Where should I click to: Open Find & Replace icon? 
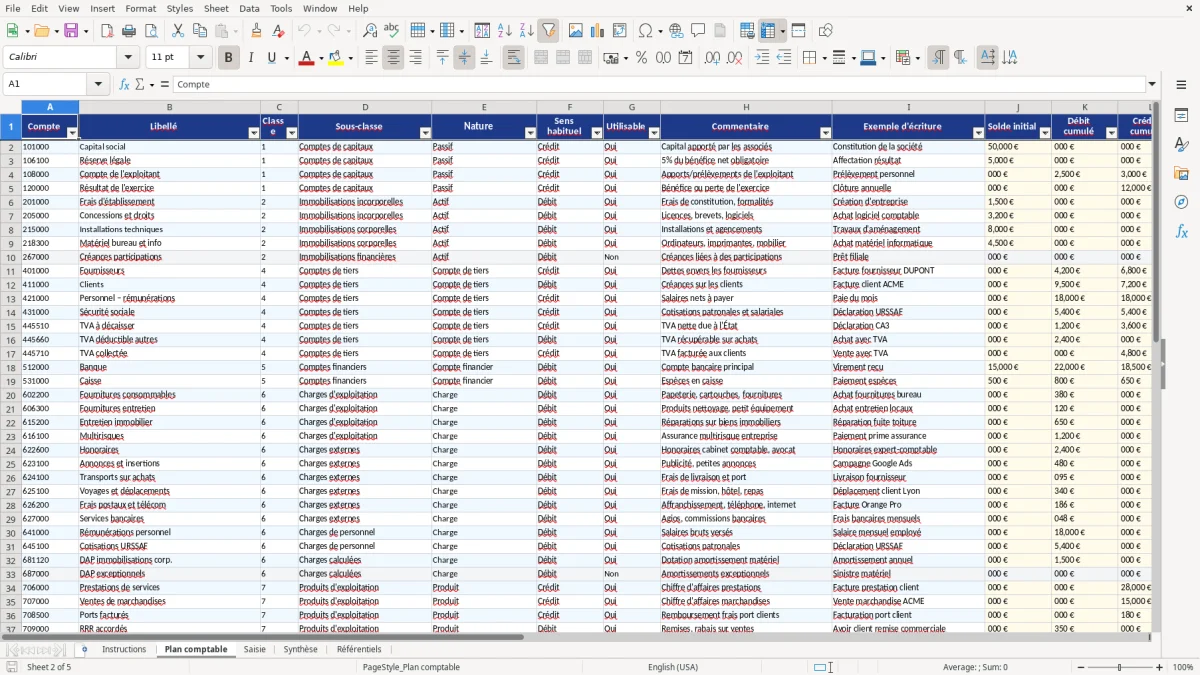point(370,31)
